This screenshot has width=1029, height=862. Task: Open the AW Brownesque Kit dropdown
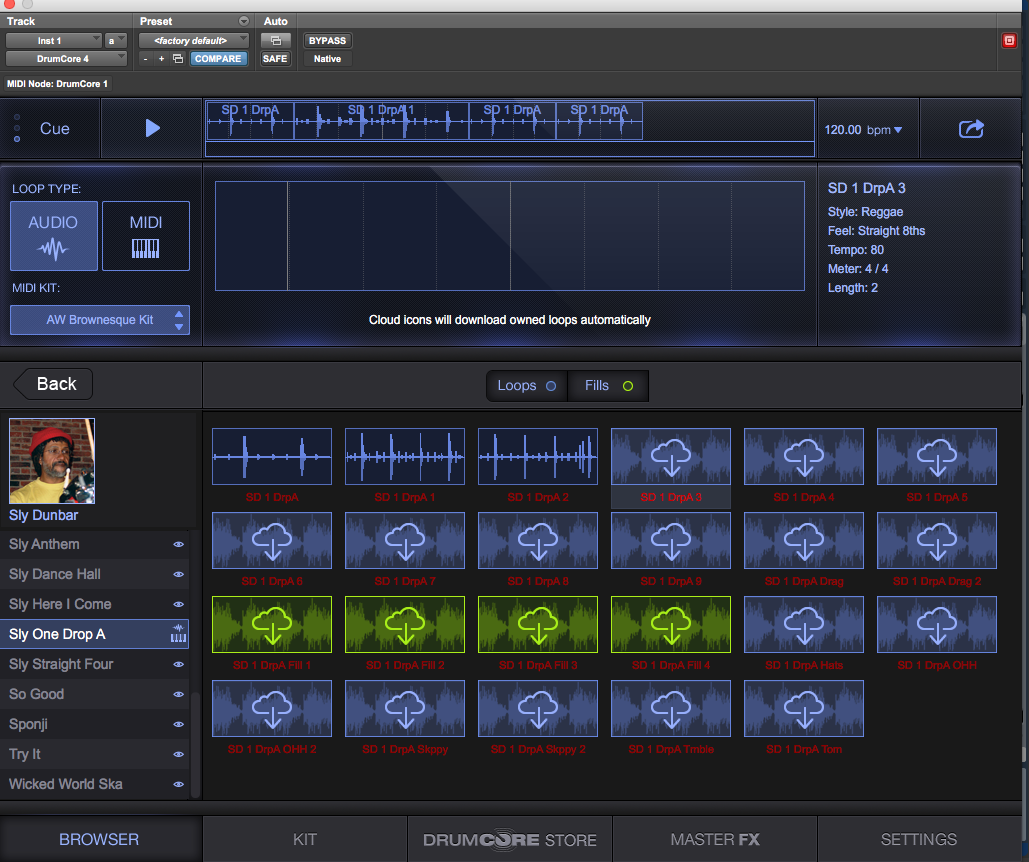pos(99,320)
